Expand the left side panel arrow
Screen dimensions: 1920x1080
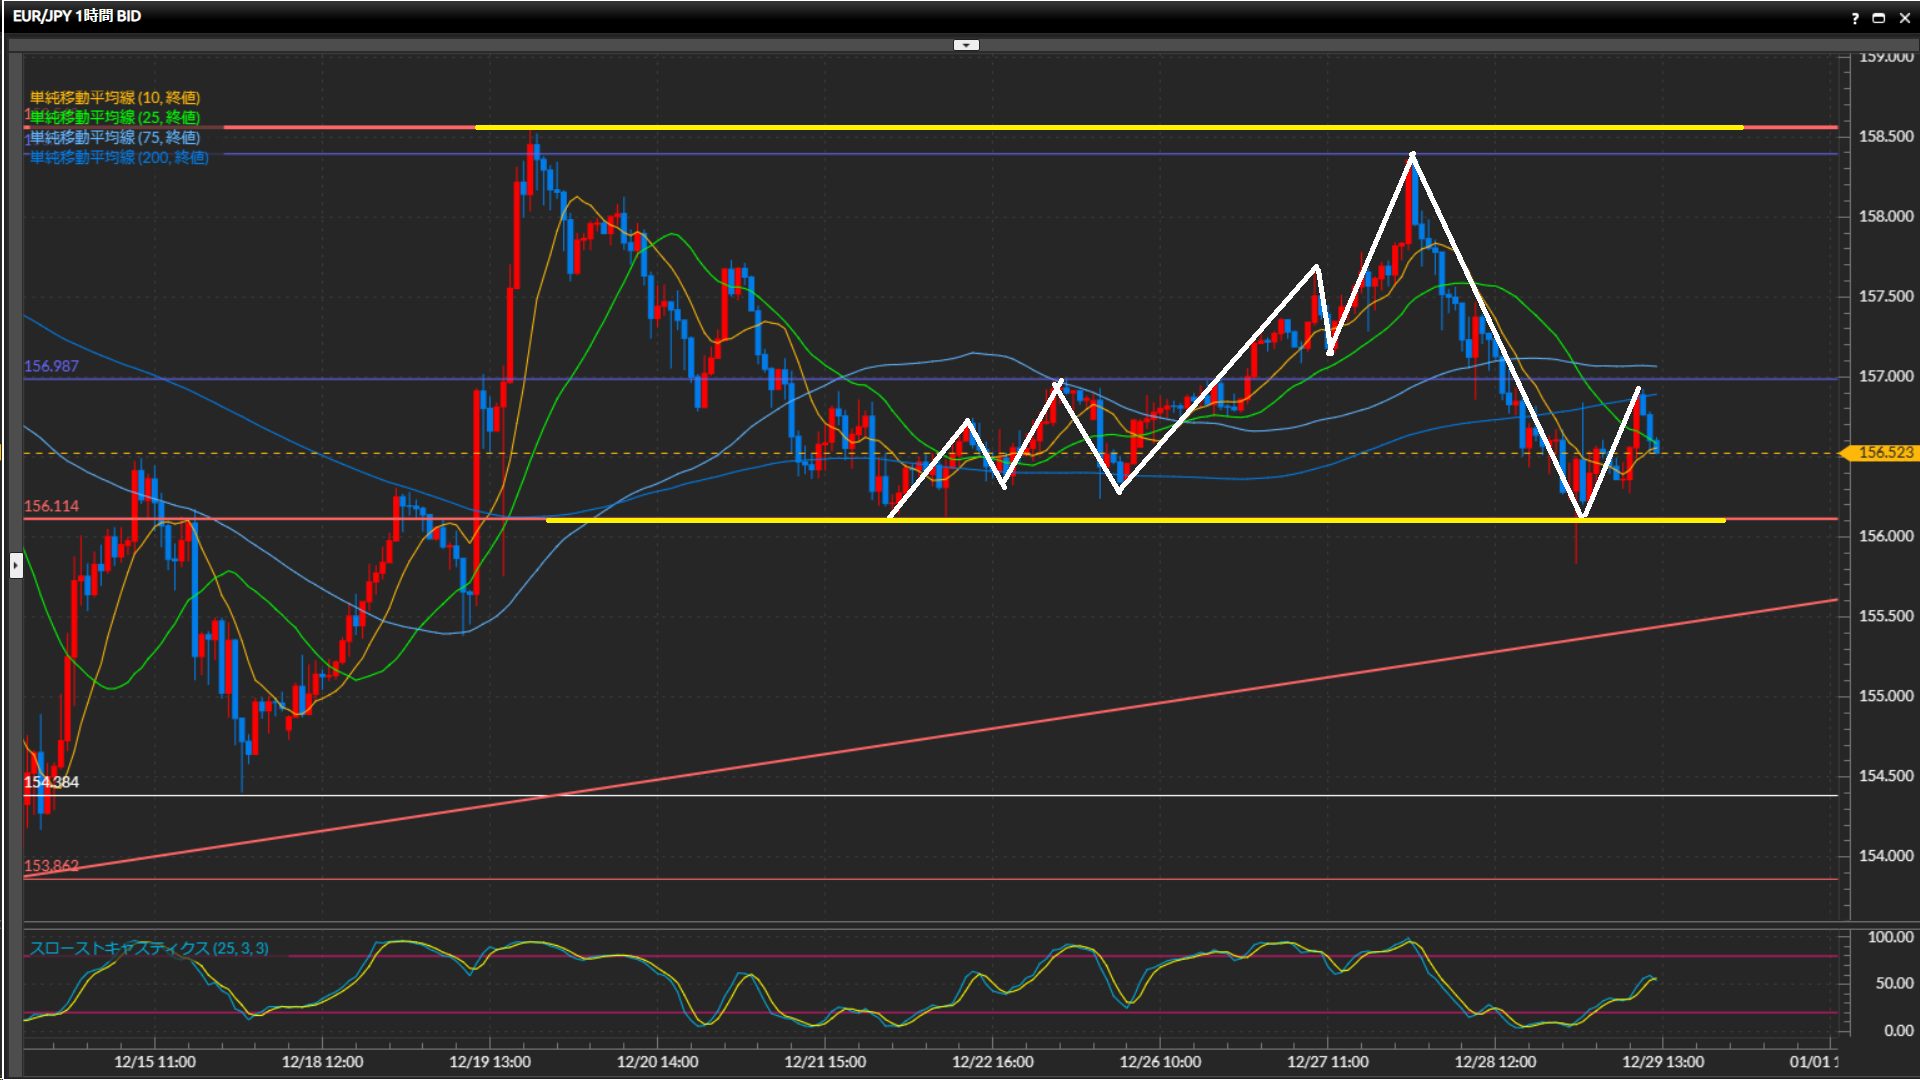(16, 566)
